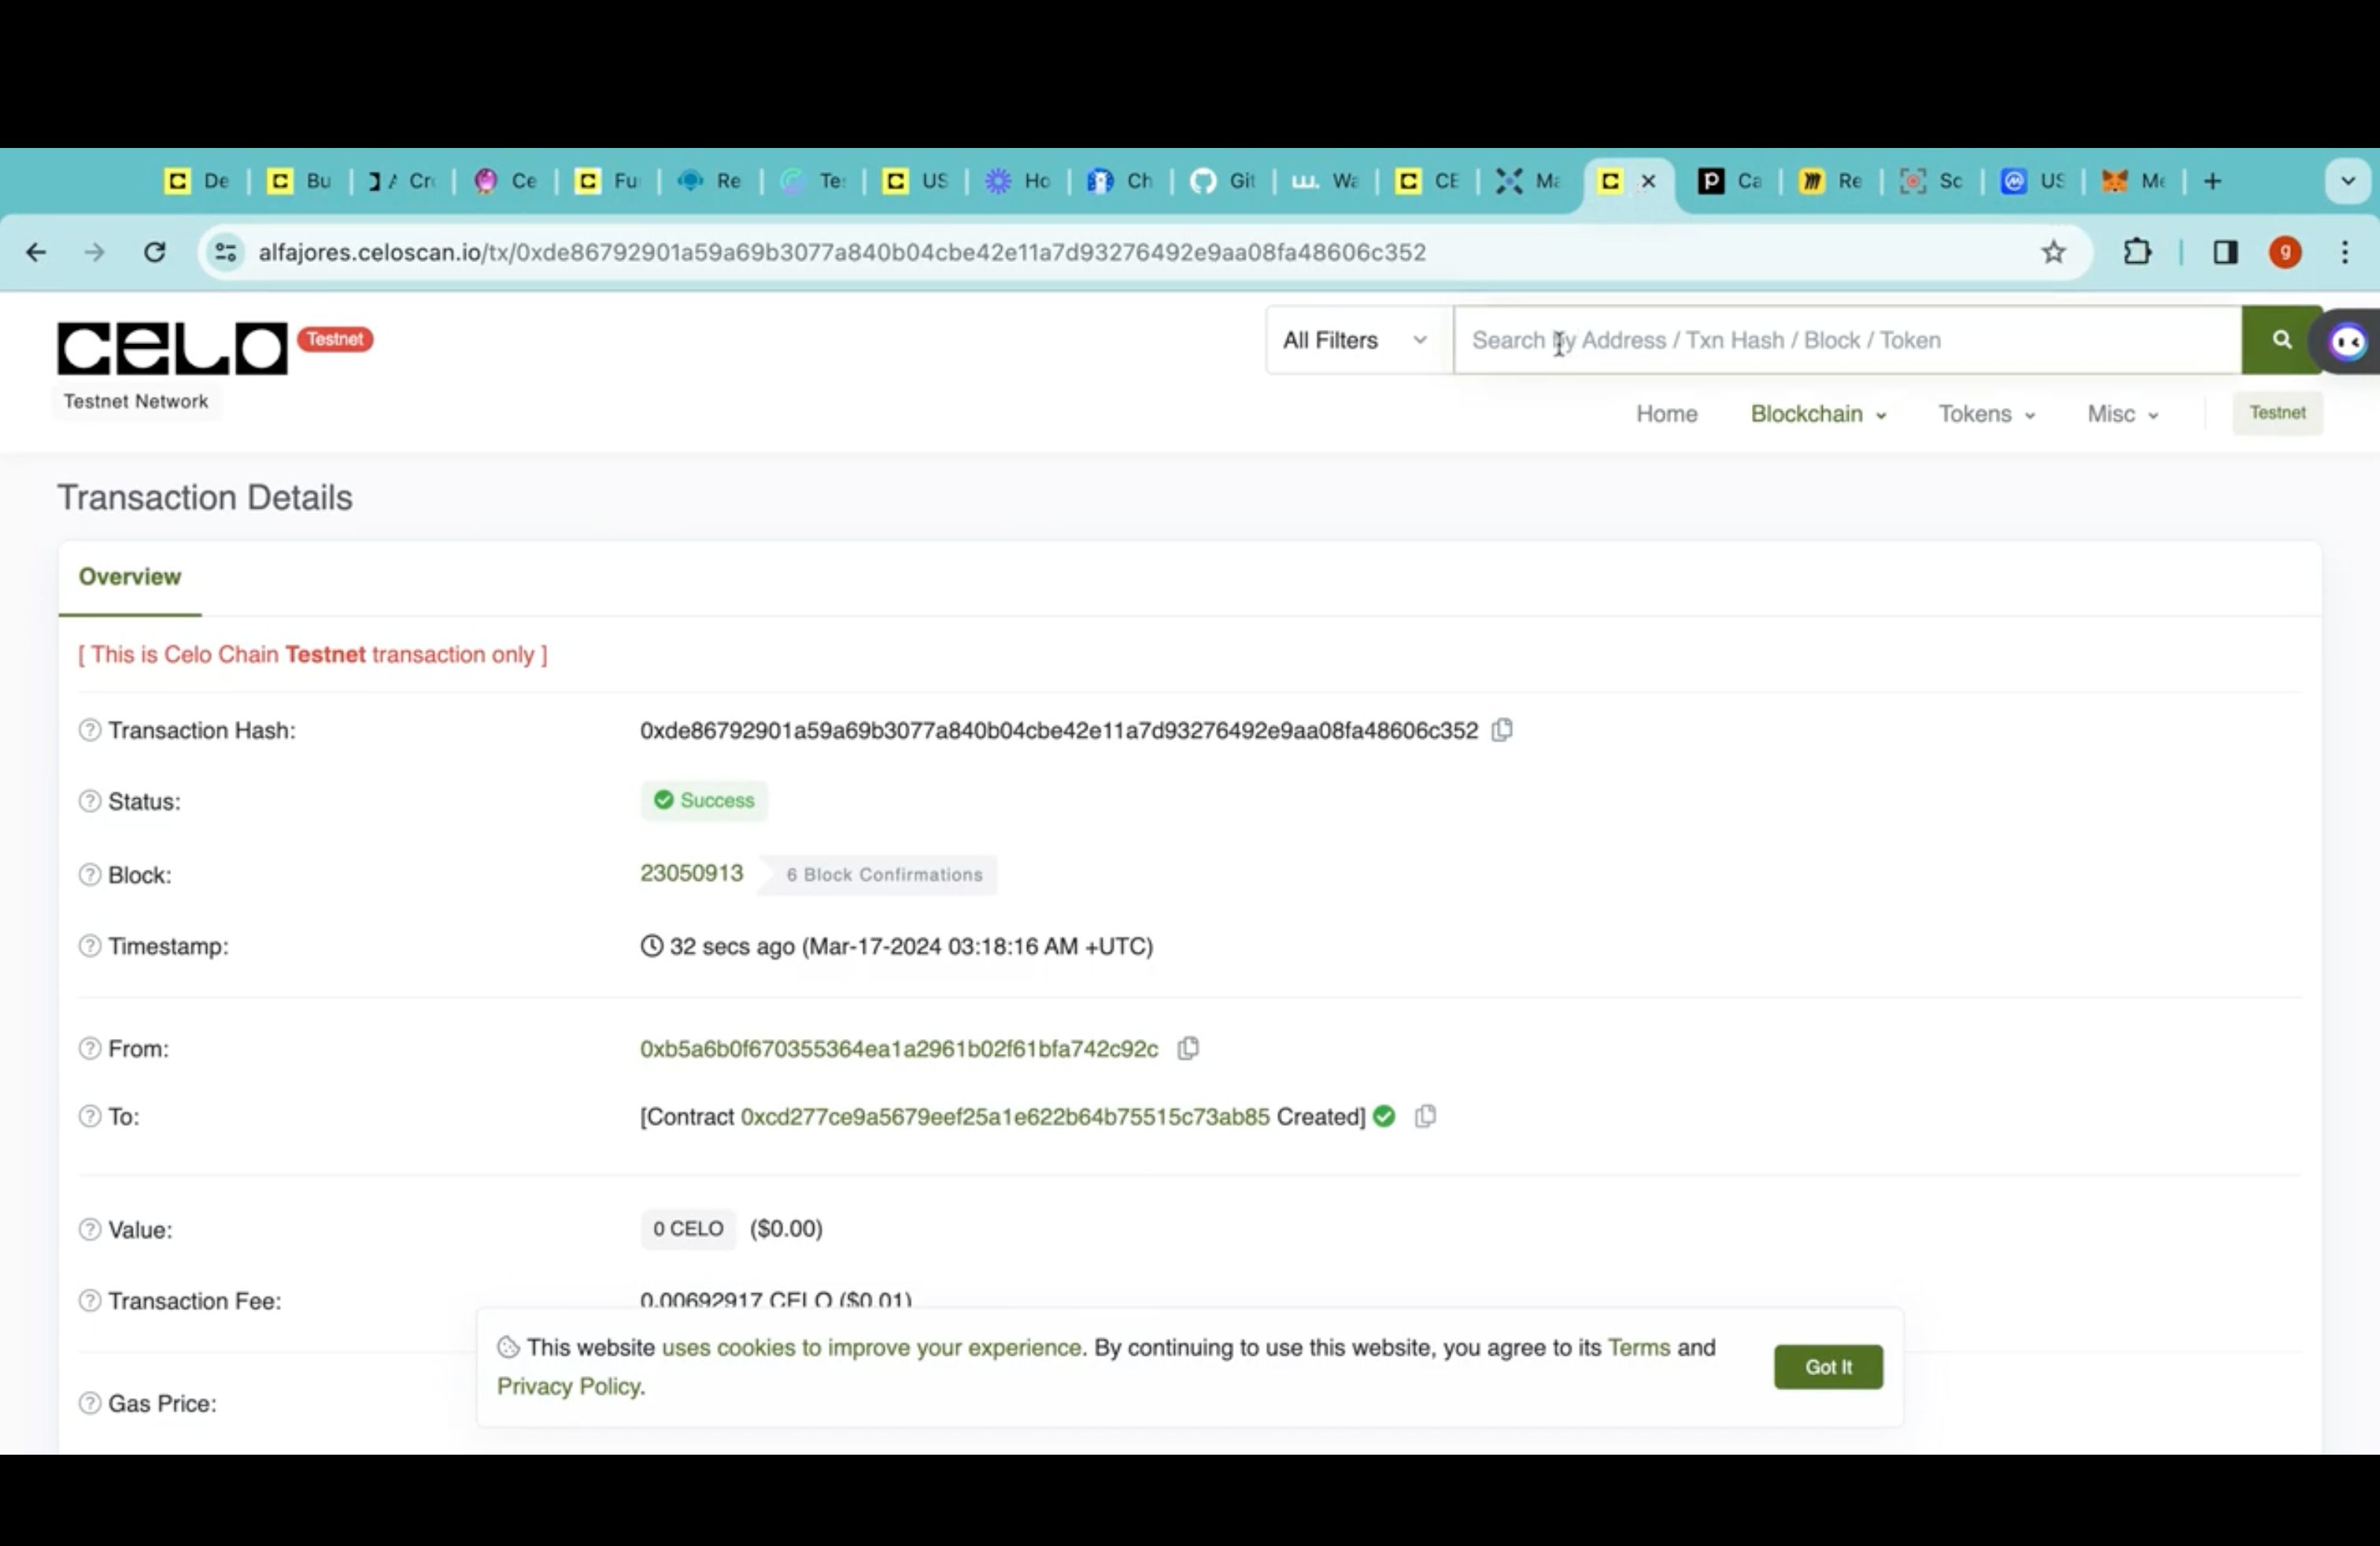Click the Timestamp help question icon

point(90,946)
